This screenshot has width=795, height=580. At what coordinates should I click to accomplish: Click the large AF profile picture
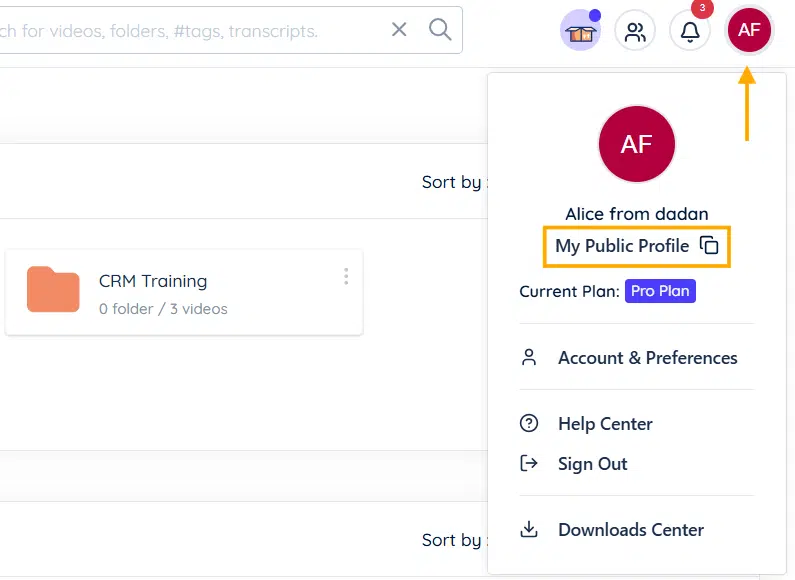click(637, 144)
